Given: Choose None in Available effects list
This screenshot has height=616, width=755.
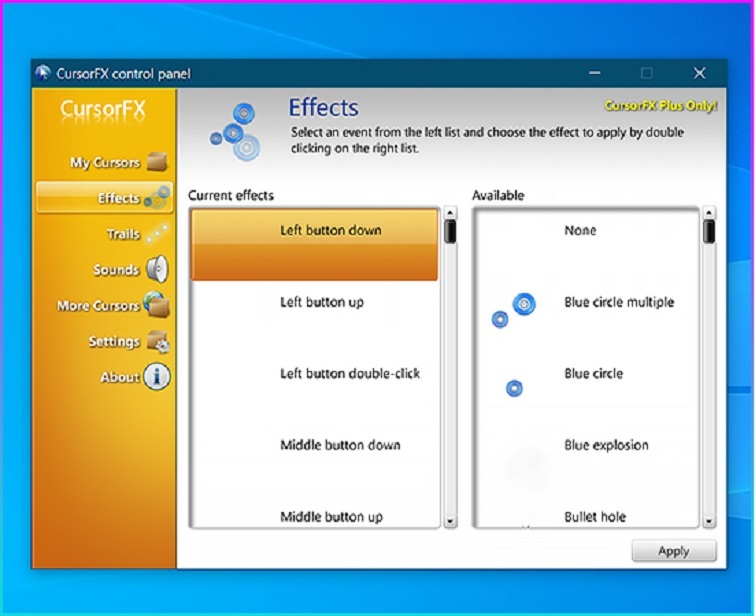Looking at the screenshot, I should pos(580,230).
